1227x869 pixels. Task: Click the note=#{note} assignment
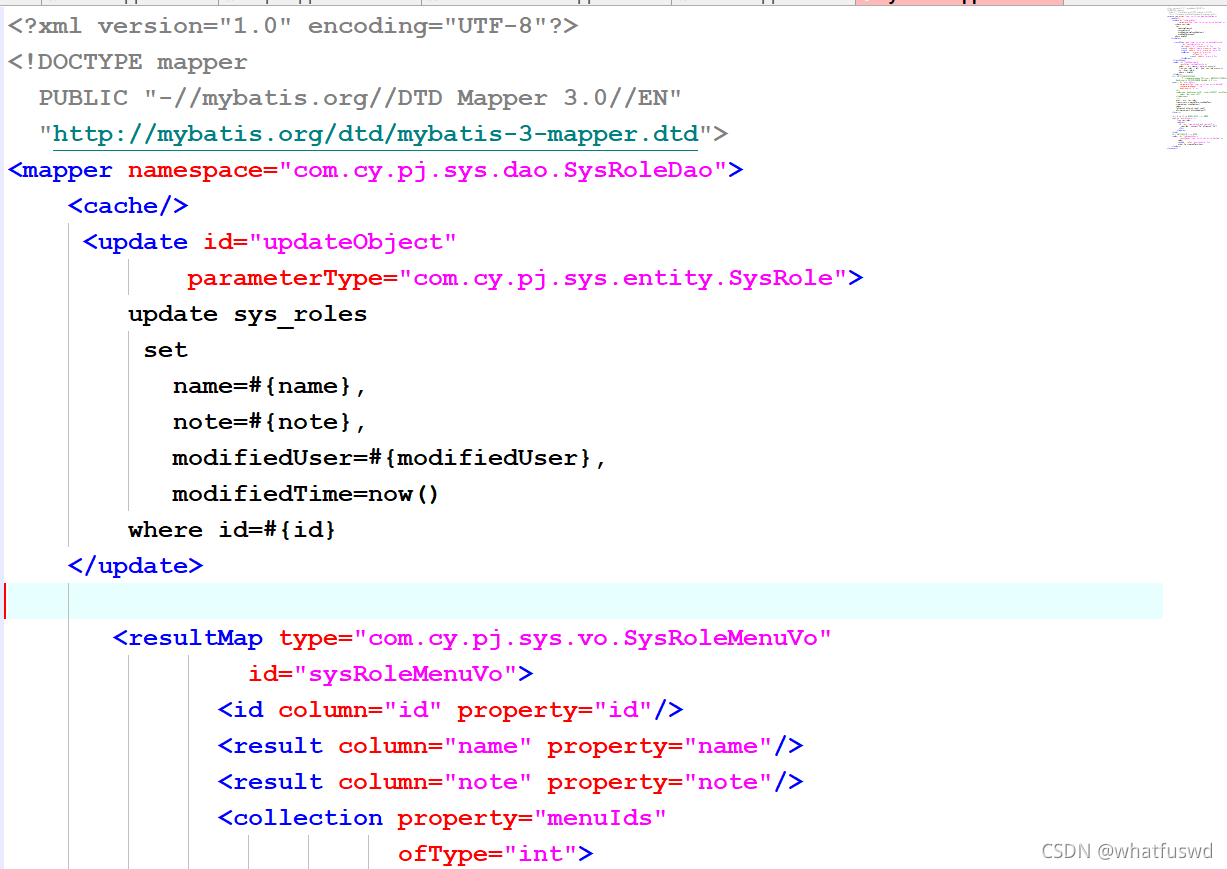click(270, 422)
